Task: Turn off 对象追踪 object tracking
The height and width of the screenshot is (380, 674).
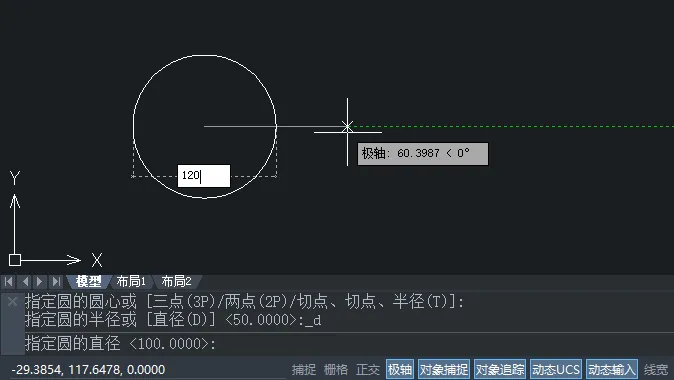Action: pyautogui.click(x=500, y=369)
